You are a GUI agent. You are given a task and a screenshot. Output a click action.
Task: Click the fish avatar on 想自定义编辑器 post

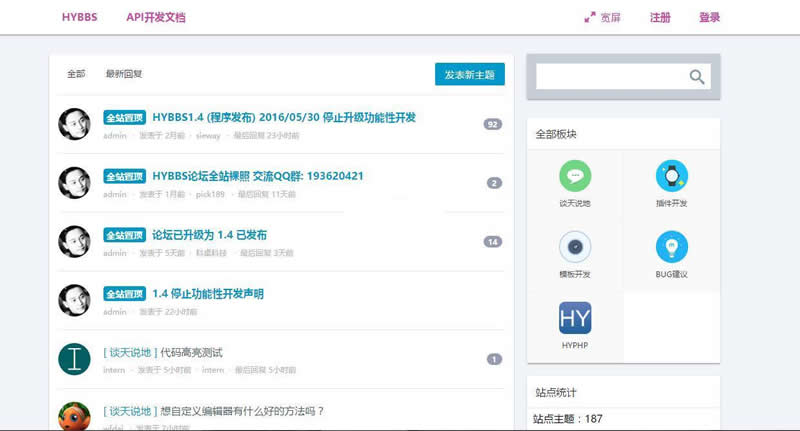click(x=74, y=416)
